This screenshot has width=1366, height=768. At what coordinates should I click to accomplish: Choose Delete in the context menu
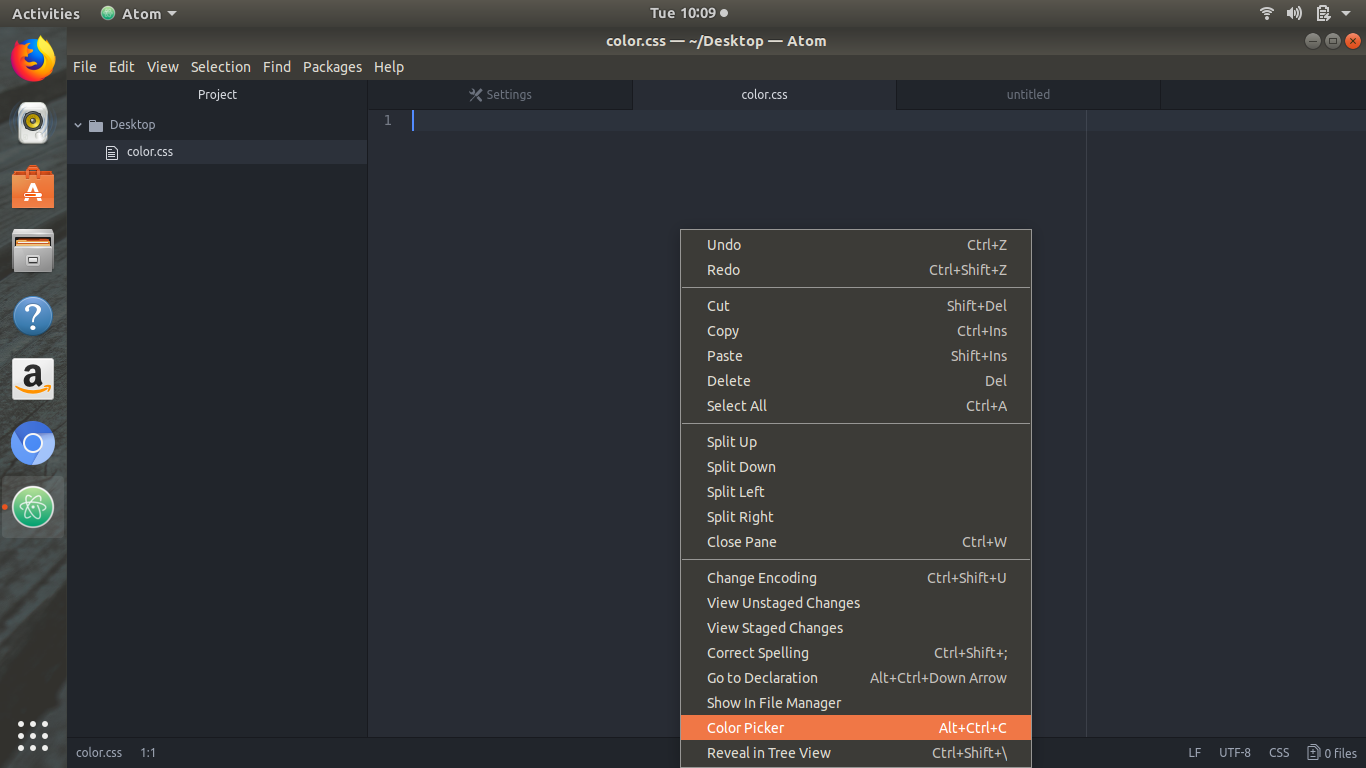(x=856, y=381)
